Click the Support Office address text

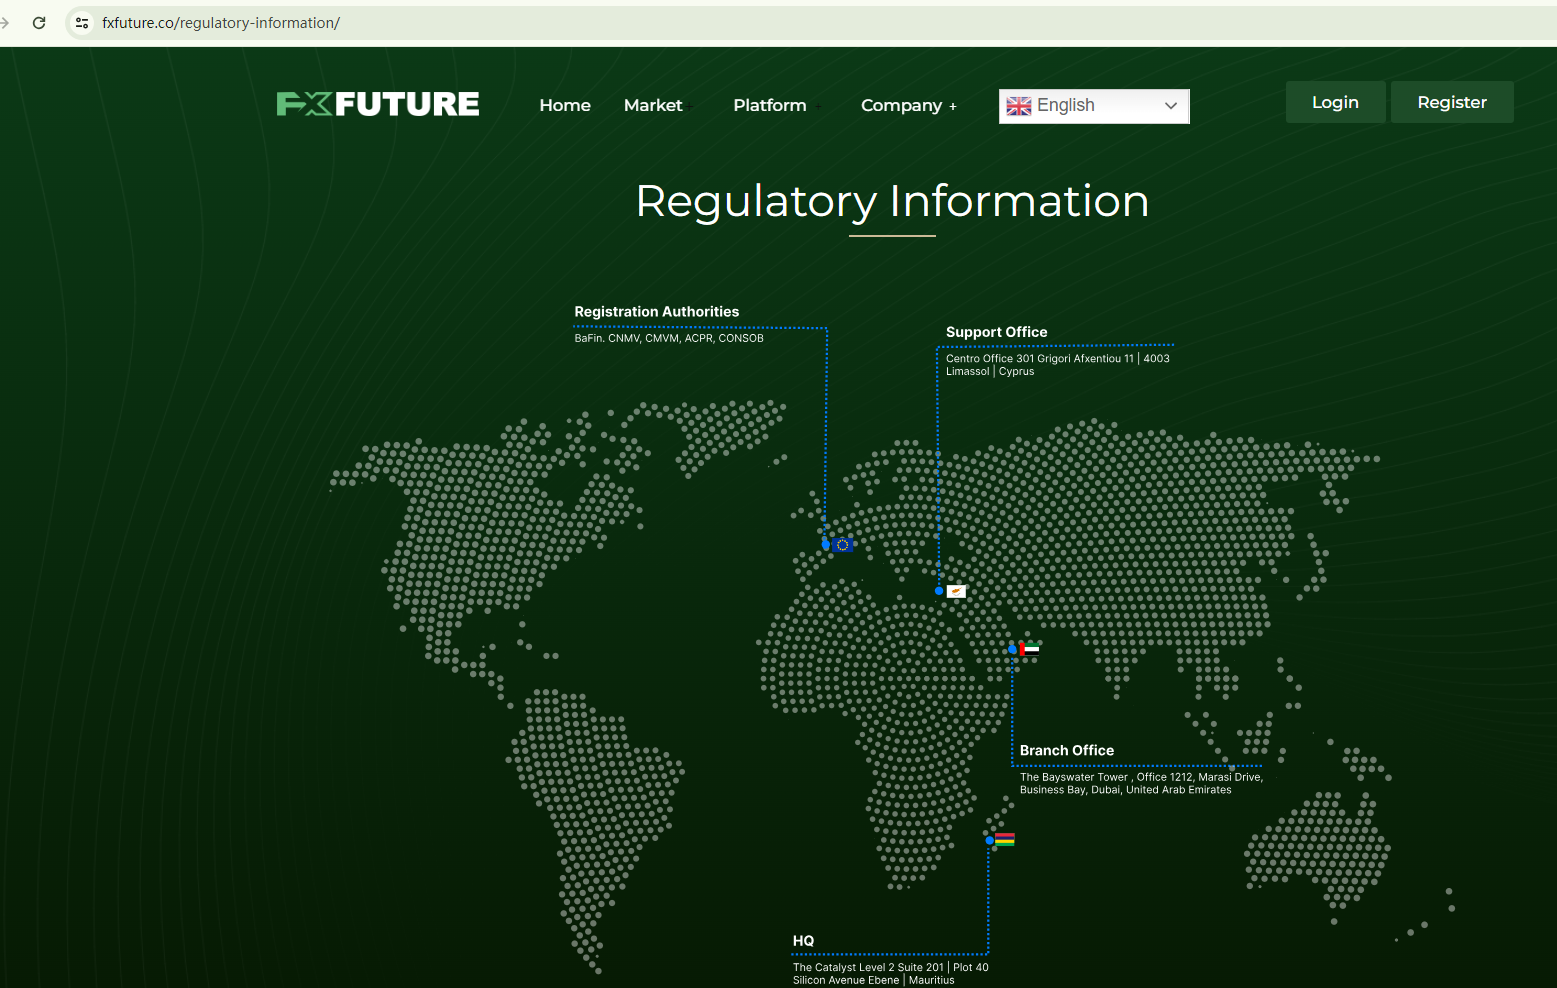point(1057,364)
